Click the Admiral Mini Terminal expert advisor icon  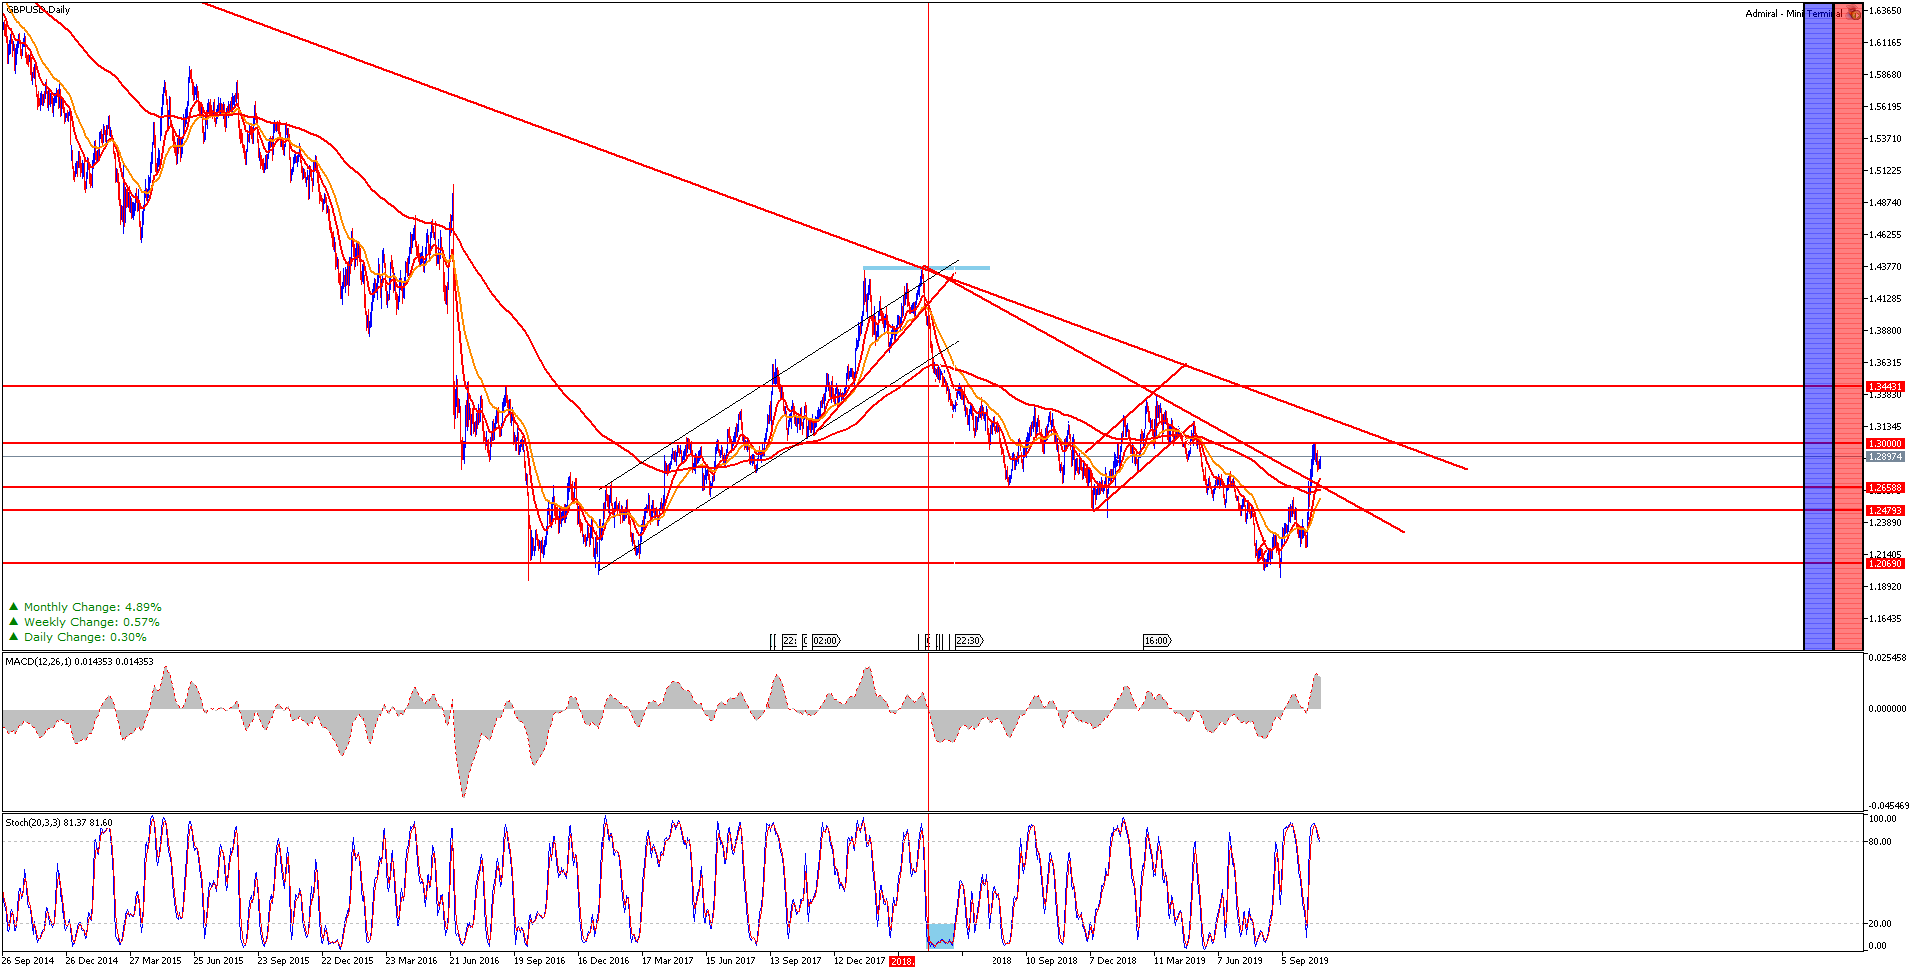(1854, 13)
